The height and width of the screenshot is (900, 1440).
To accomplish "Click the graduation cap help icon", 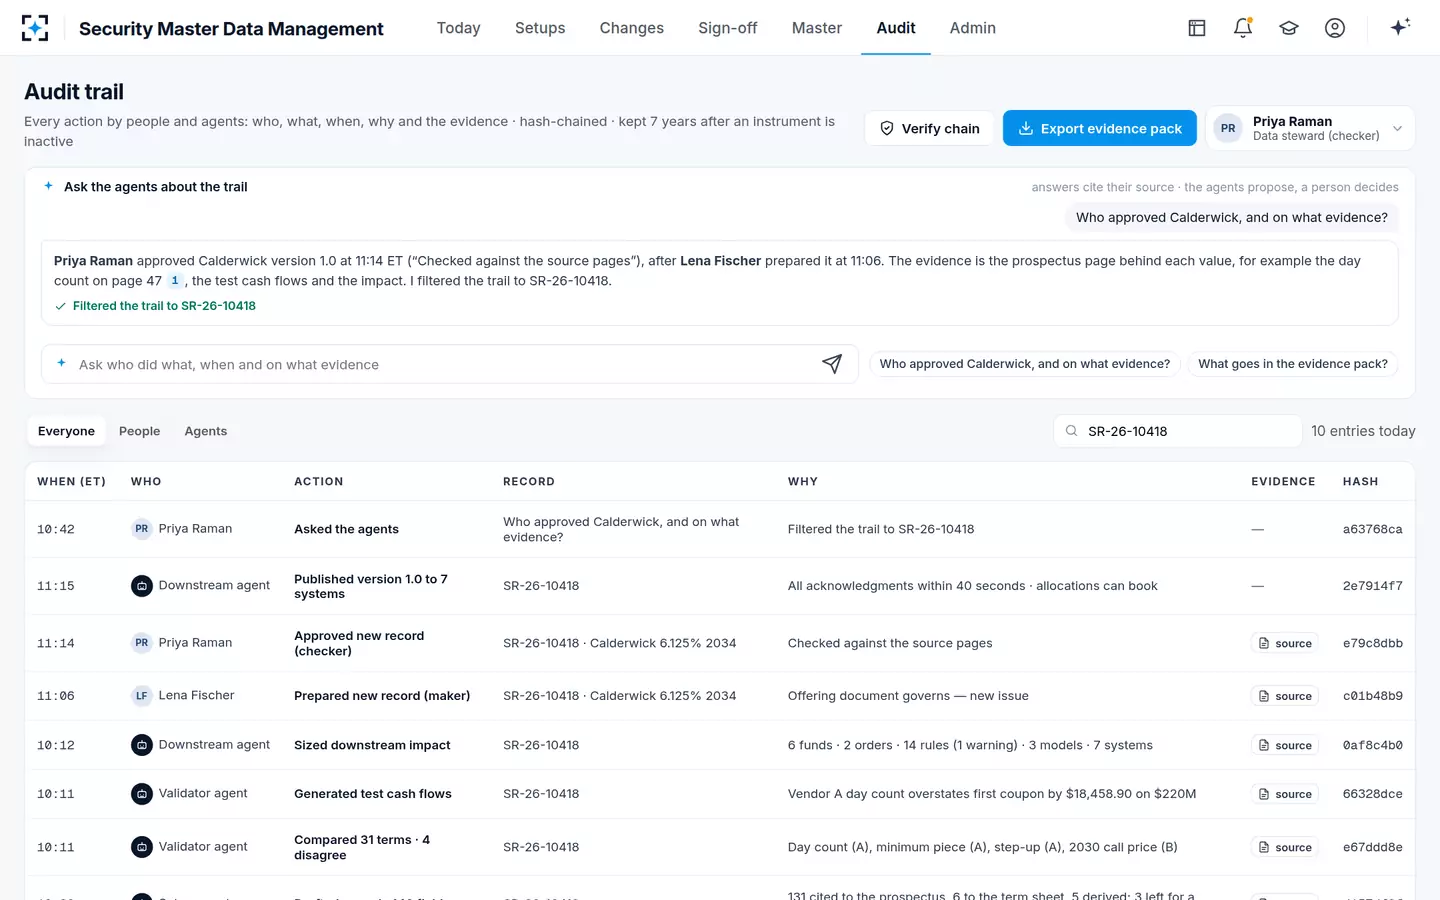I will 1289,28.
